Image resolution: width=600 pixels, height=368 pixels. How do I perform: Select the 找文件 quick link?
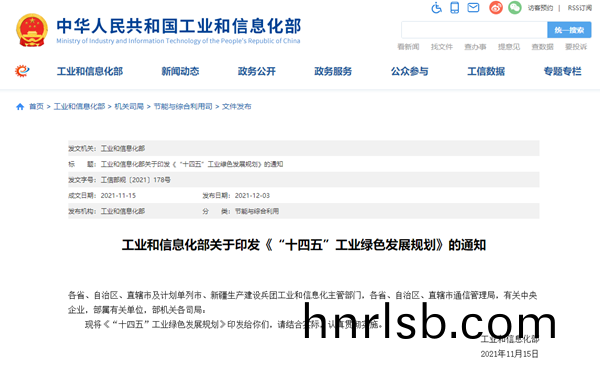[442, 47]
